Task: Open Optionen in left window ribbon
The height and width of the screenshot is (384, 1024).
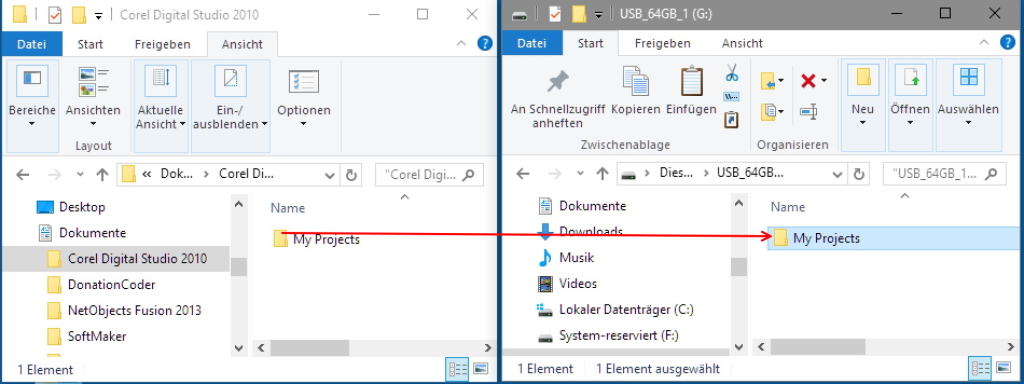Action: tap(304, 98)
